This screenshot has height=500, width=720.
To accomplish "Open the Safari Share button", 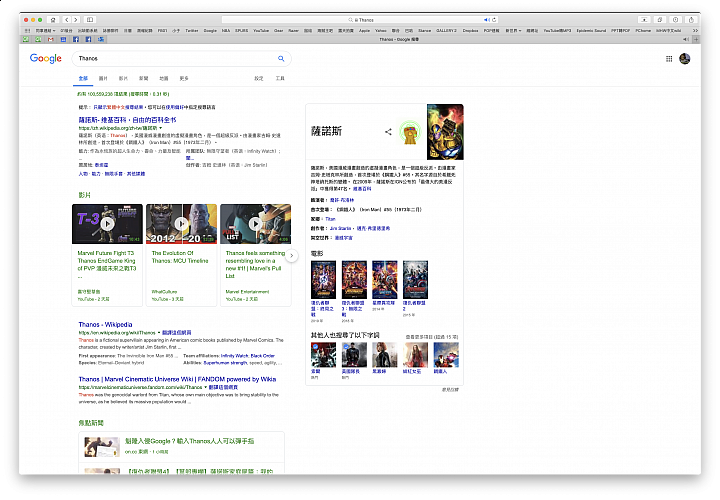I will (691, 20).
